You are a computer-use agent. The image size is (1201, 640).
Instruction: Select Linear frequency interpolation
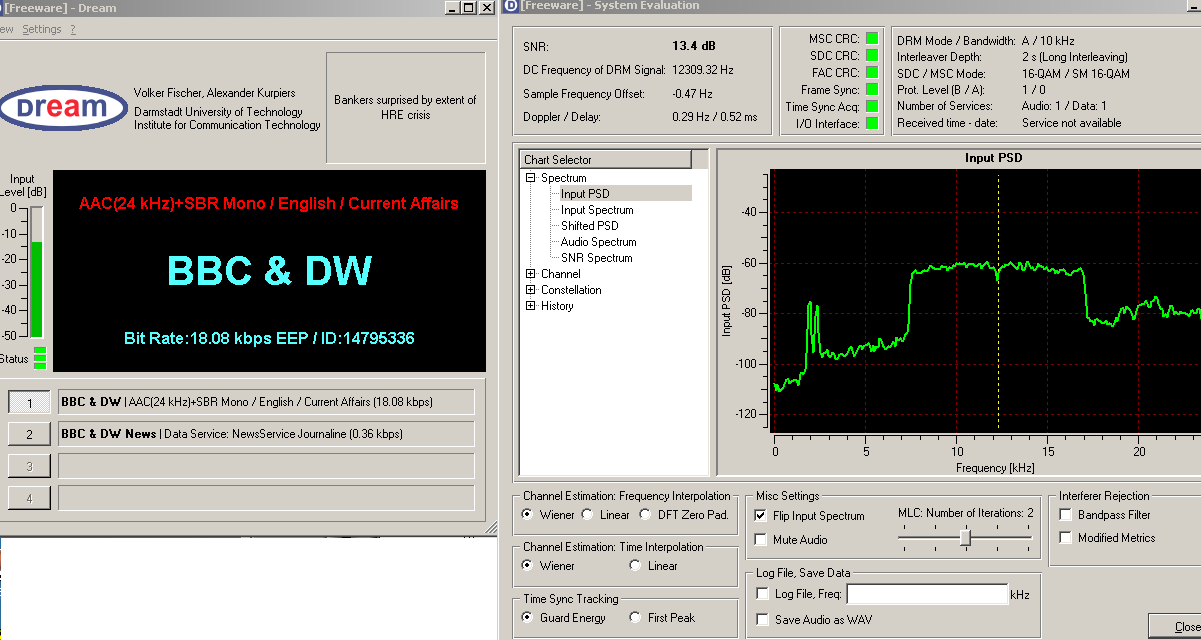click(588, 515)
